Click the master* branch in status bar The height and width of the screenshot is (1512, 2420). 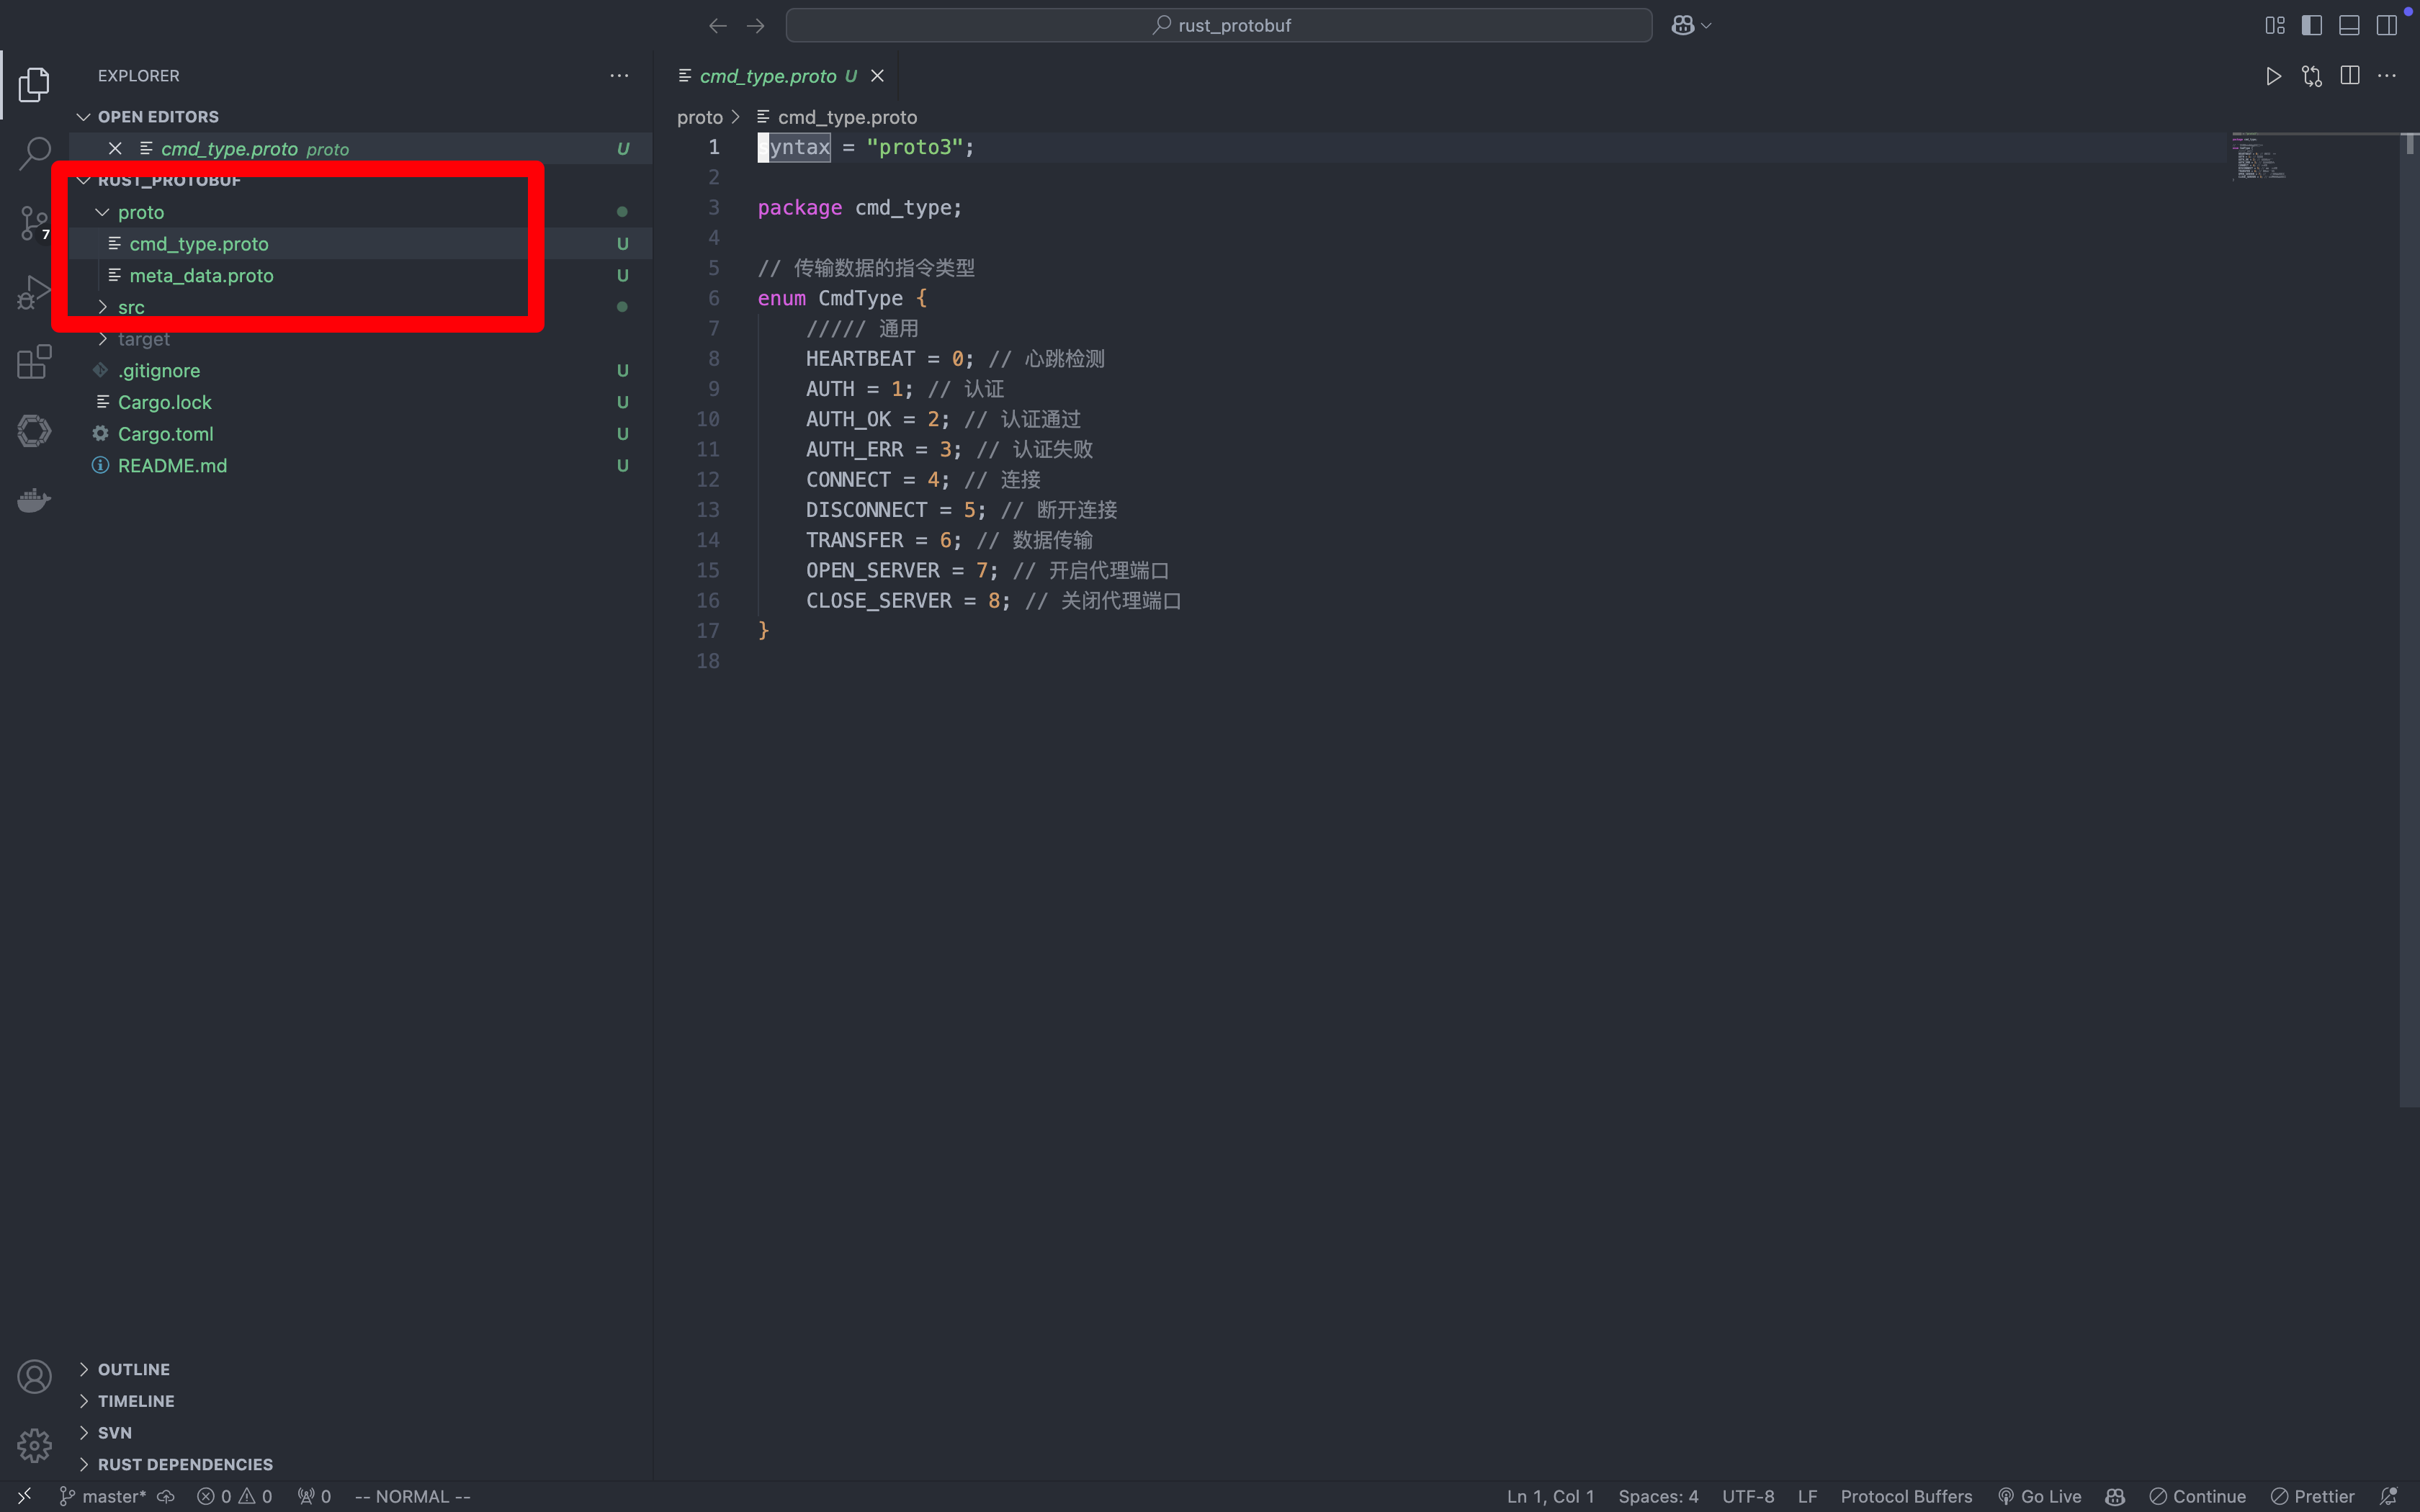pos(103,1496)
